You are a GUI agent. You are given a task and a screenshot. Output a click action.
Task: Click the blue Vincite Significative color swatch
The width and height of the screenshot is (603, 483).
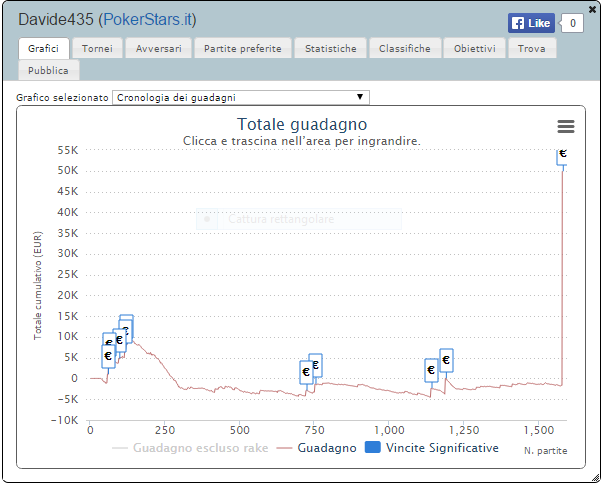click(x=372, y=447)
